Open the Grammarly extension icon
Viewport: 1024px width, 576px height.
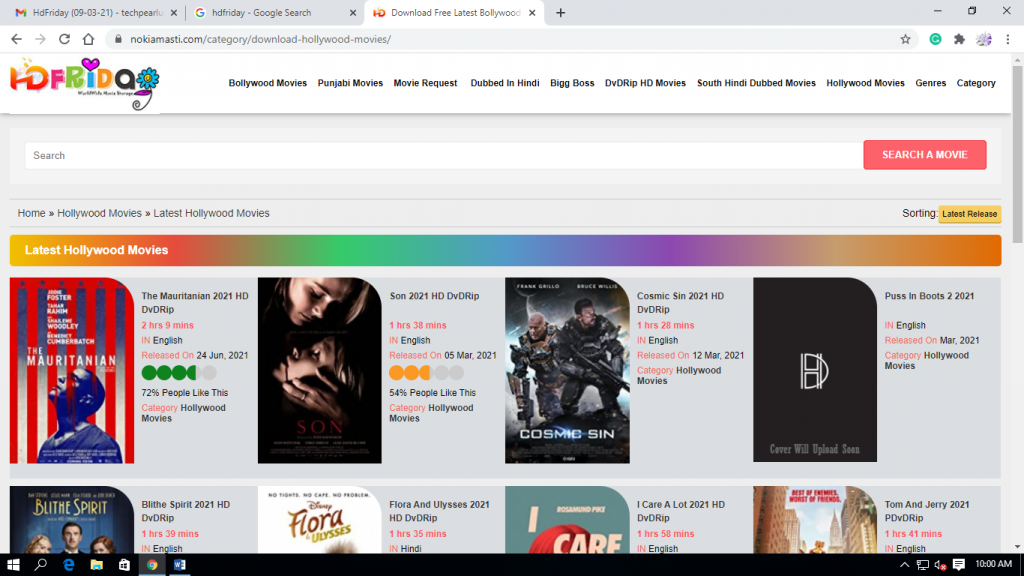tap(935, 39)
